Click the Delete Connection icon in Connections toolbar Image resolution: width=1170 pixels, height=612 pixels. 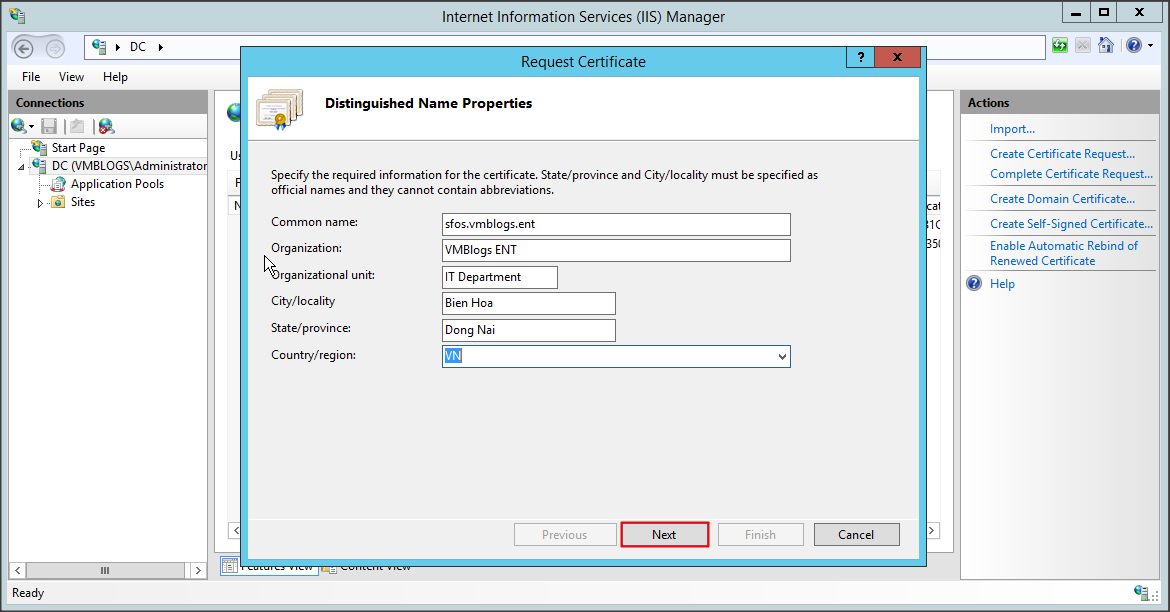[x=105, y=126]
